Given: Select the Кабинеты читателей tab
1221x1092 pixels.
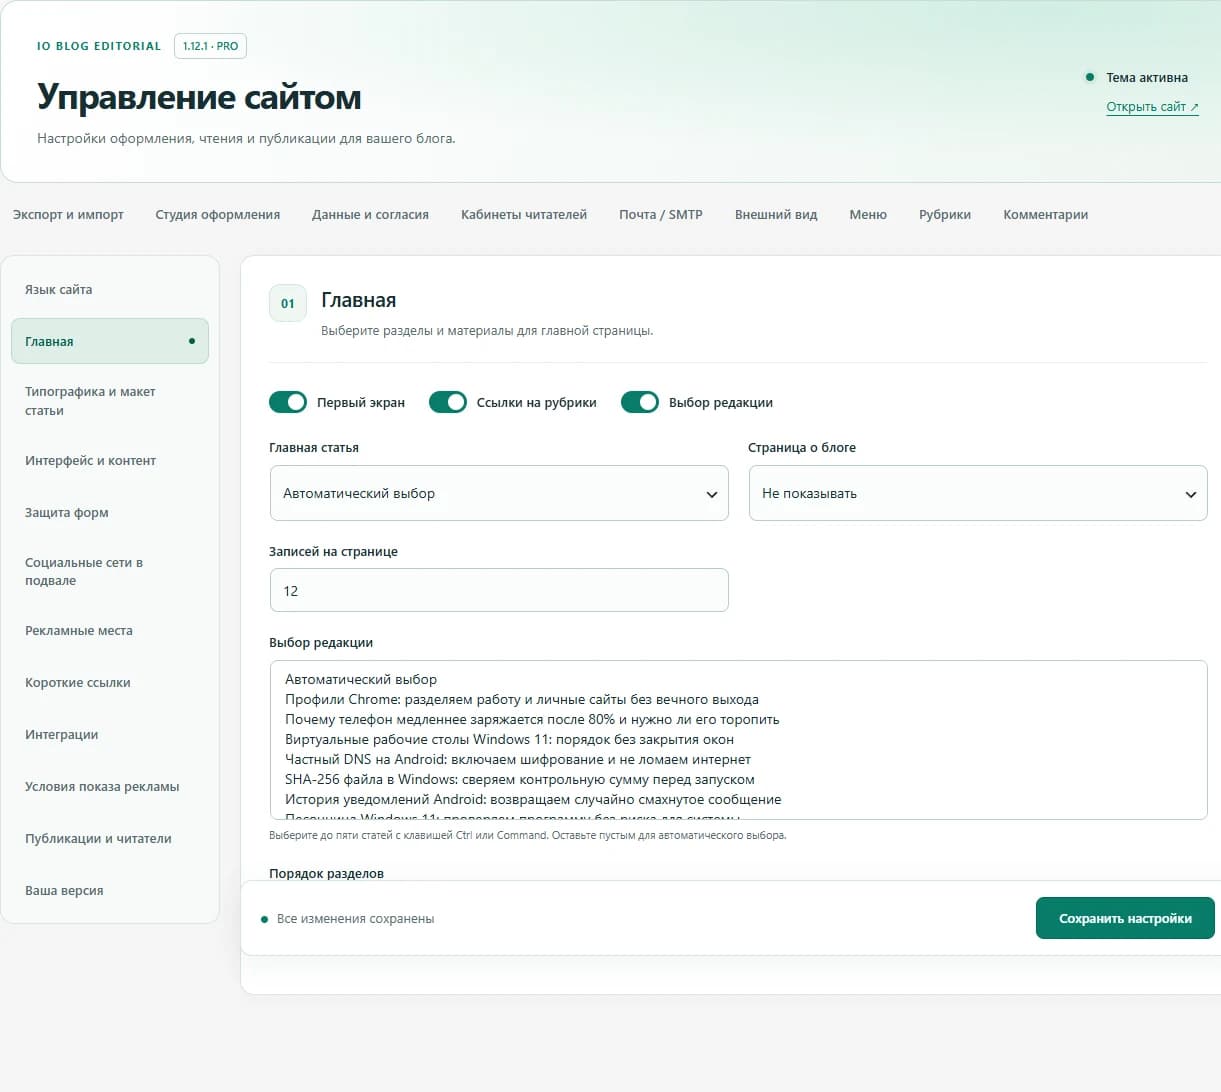Looking at the screenshot, I should pos(524,214).
